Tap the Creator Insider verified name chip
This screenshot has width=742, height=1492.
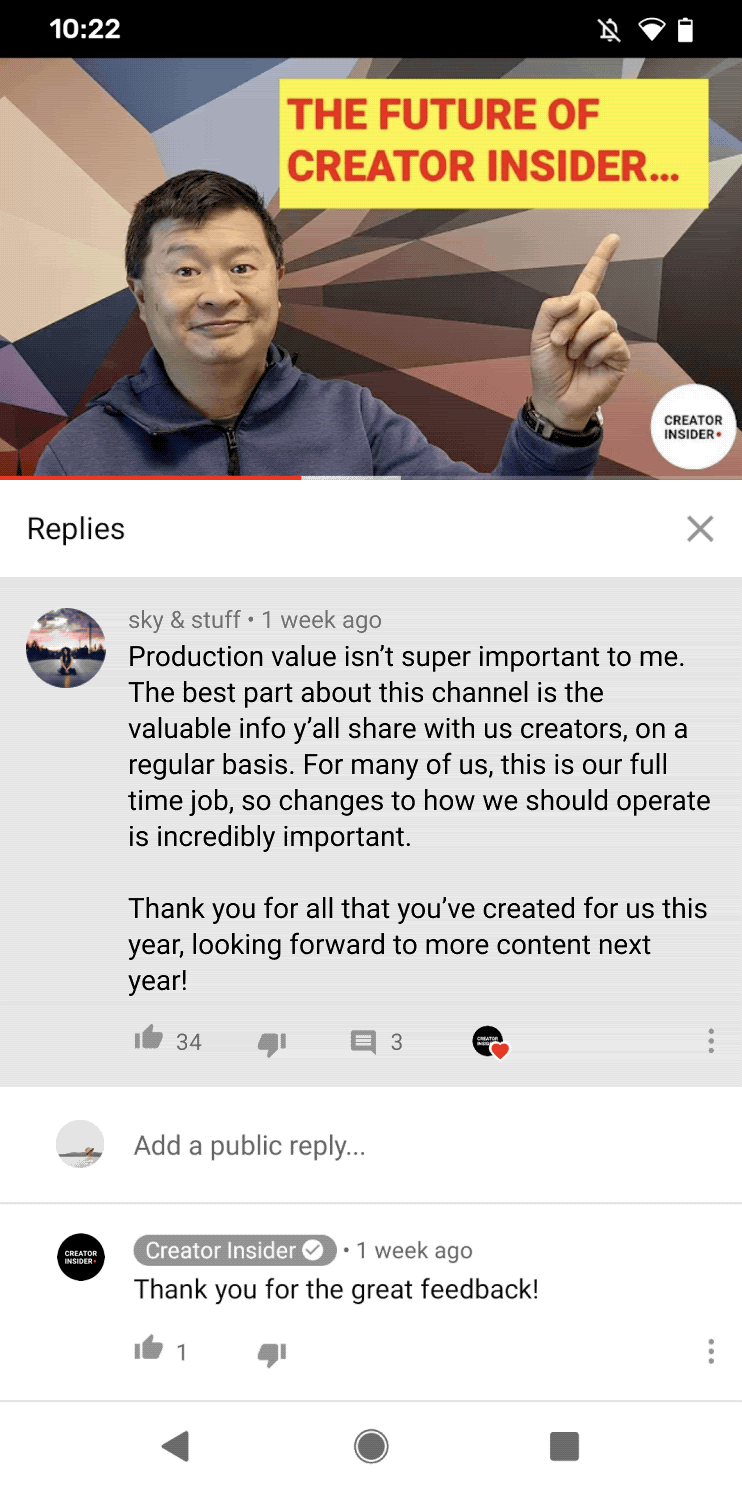pyautogui.click(x=235, y=1250)
